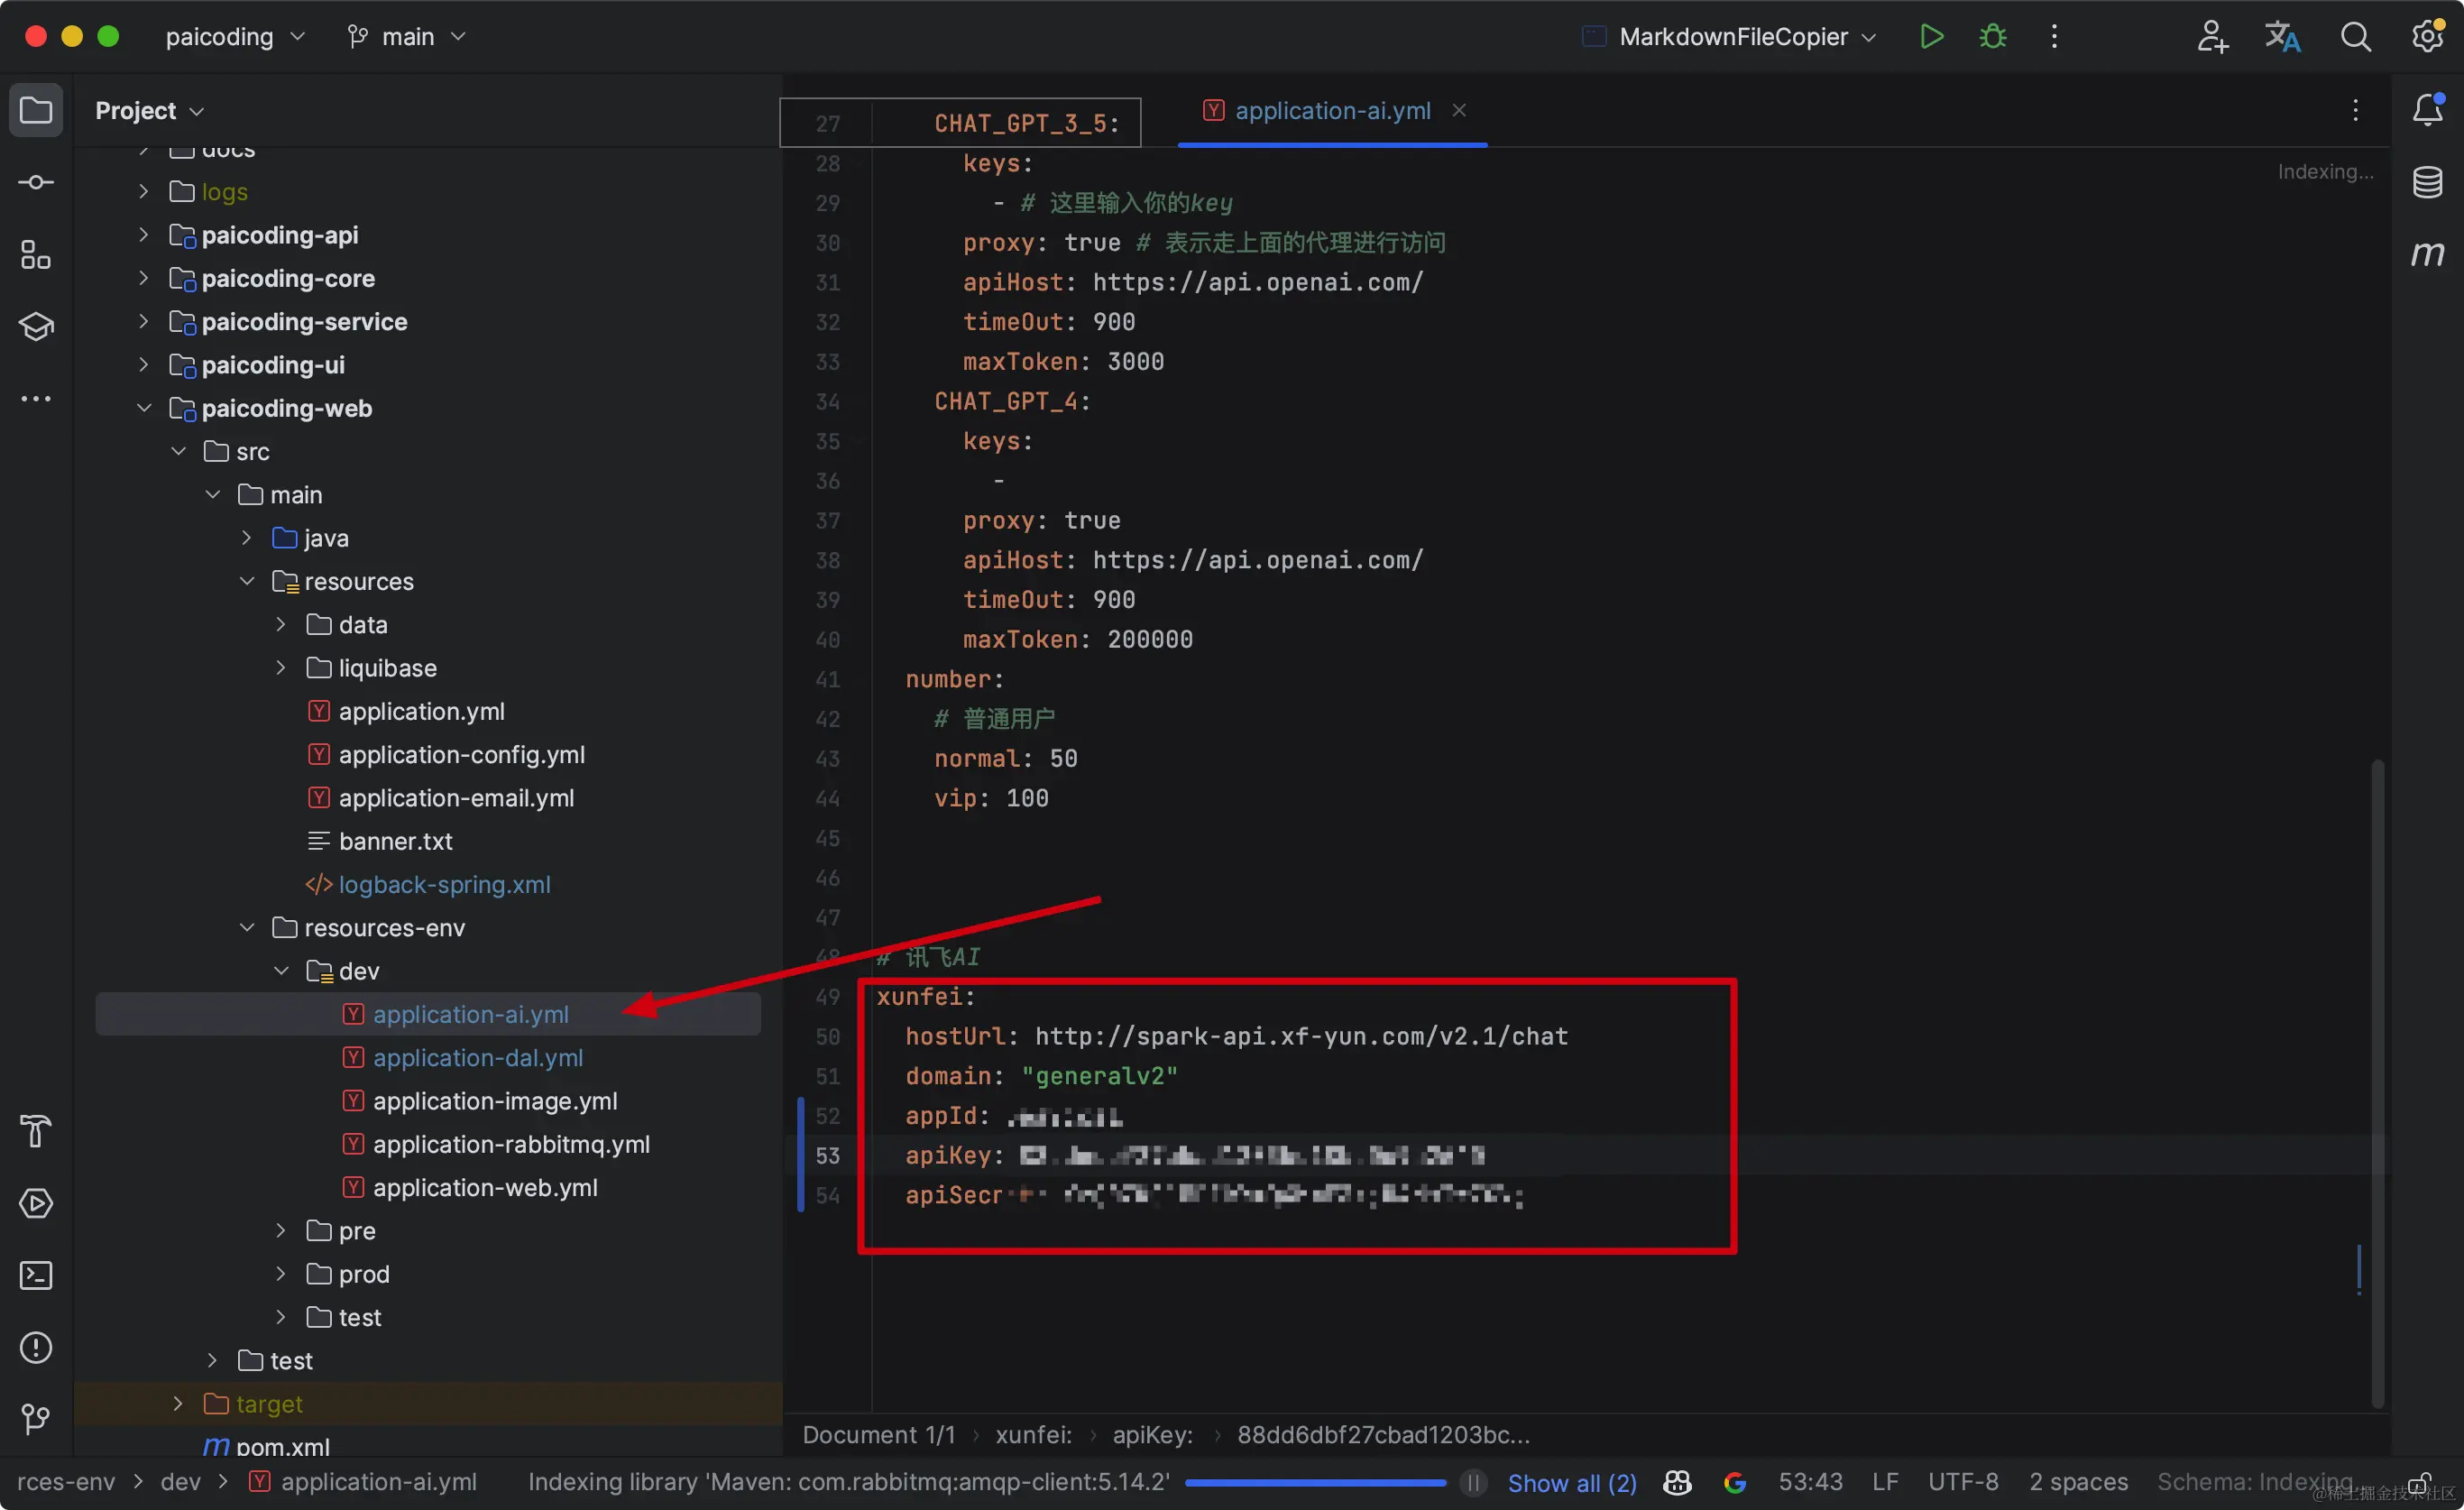Screen dimensions: 2464x1510
Task: Open the MarkdownFileCopier run configuration dropdown
Action: [x=1732, y=37]
